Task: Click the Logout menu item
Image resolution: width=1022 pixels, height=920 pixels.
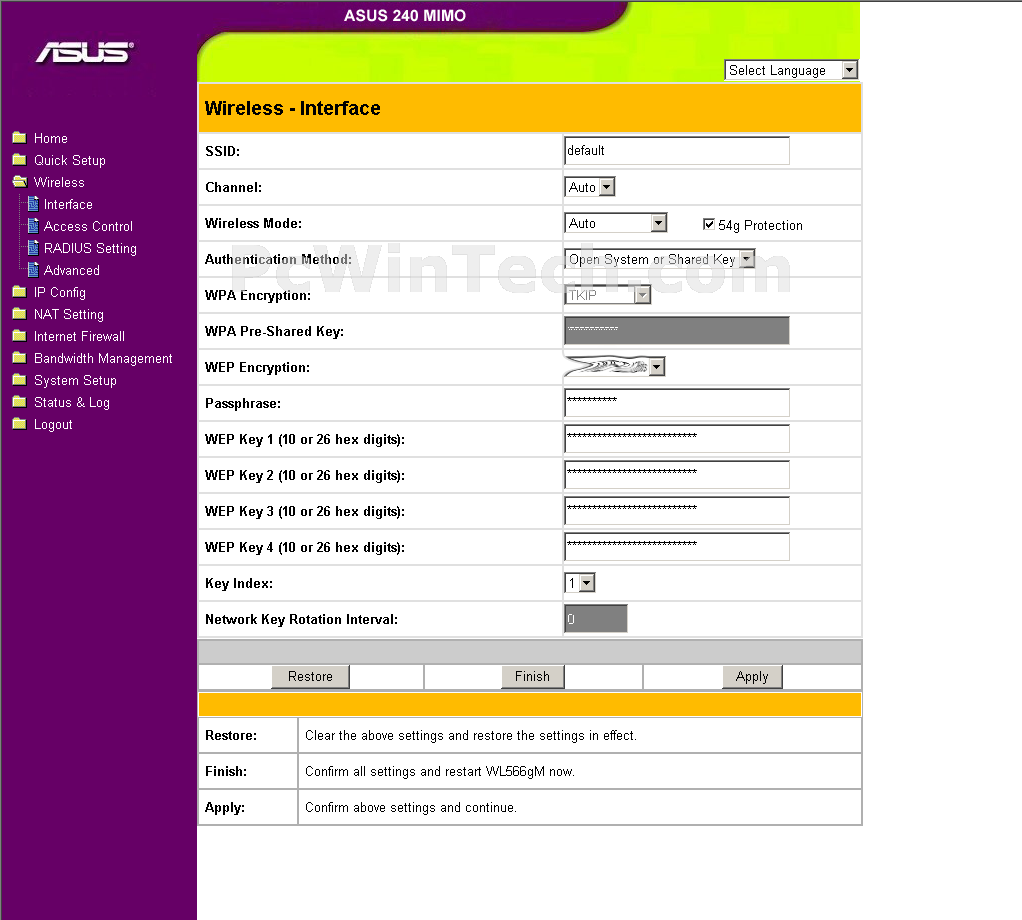Action: [x=53, y=425]
